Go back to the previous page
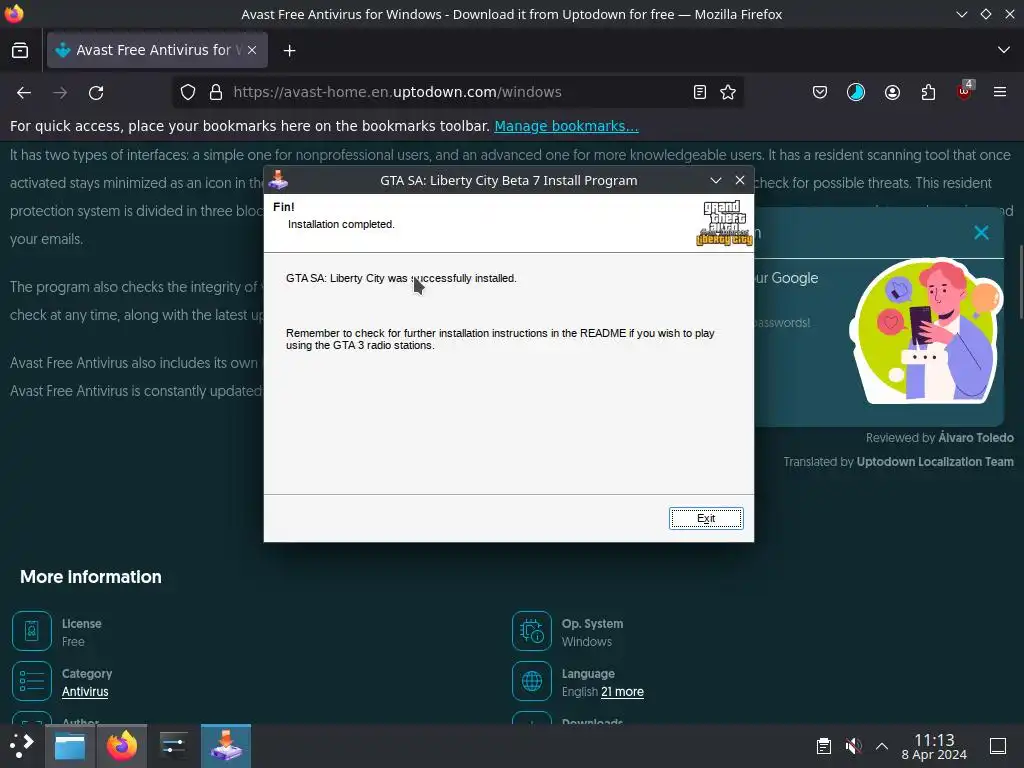 click(24, 93)
